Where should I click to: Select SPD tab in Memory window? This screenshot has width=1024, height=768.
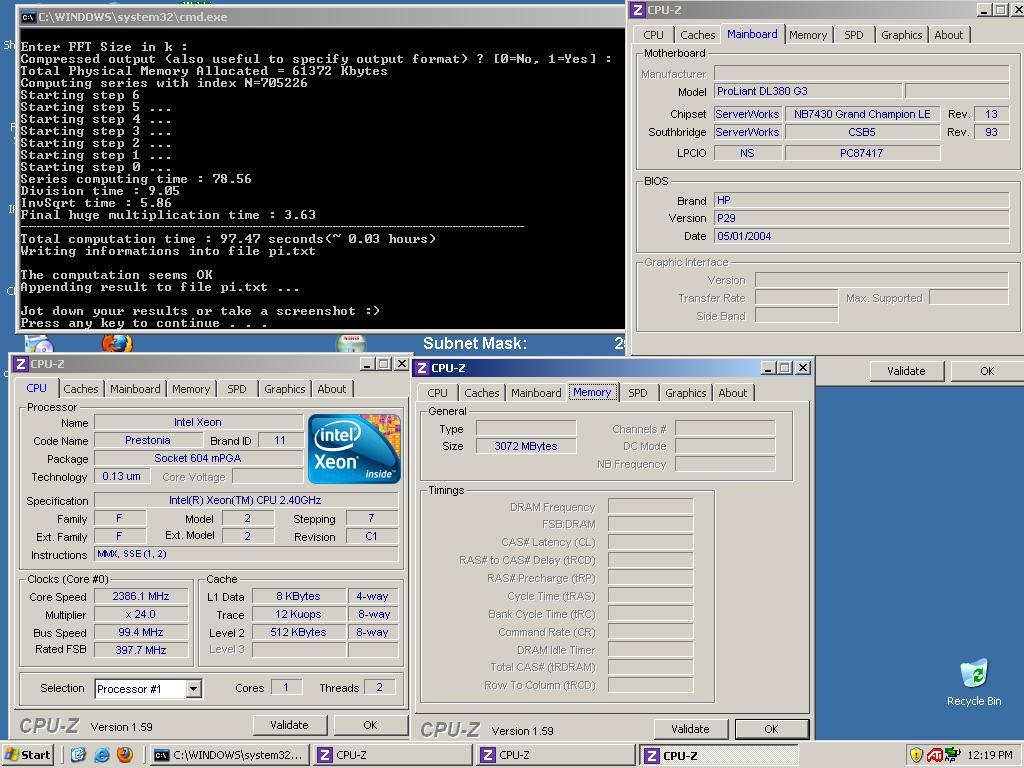click(637, 392)
